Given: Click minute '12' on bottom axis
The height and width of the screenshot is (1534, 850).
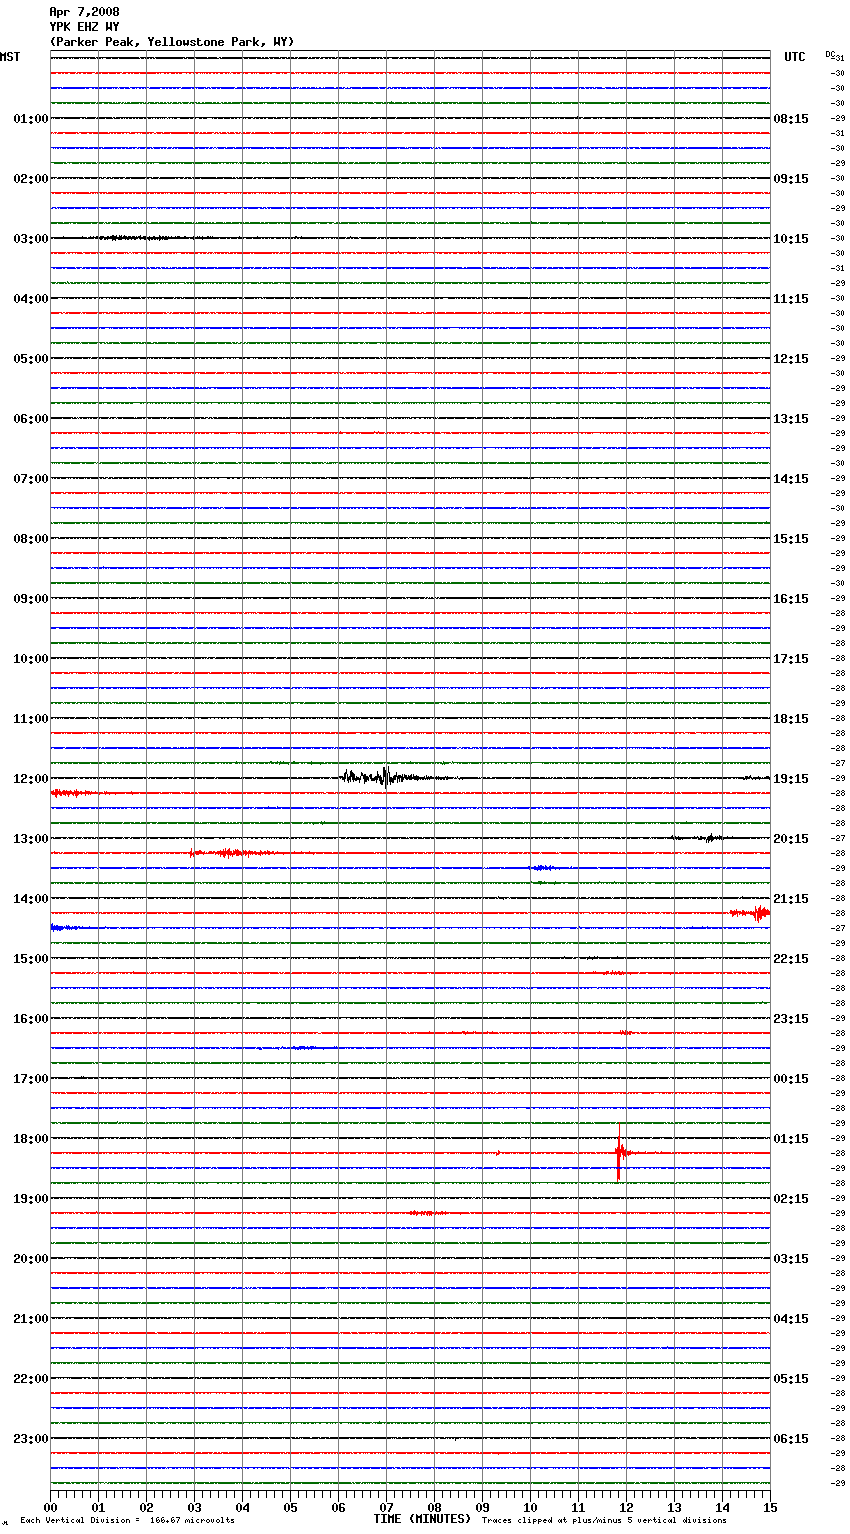Looking at the screenshot, I should [626, 1506].
